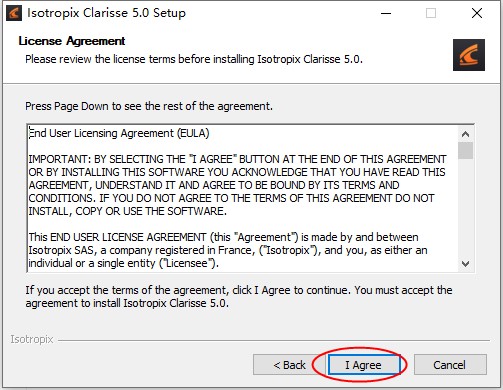Image resolution: width=503 pixels, height=390 pixels.
Task: Click the Clarisse icon in the title bar
Action: [14, 13]
